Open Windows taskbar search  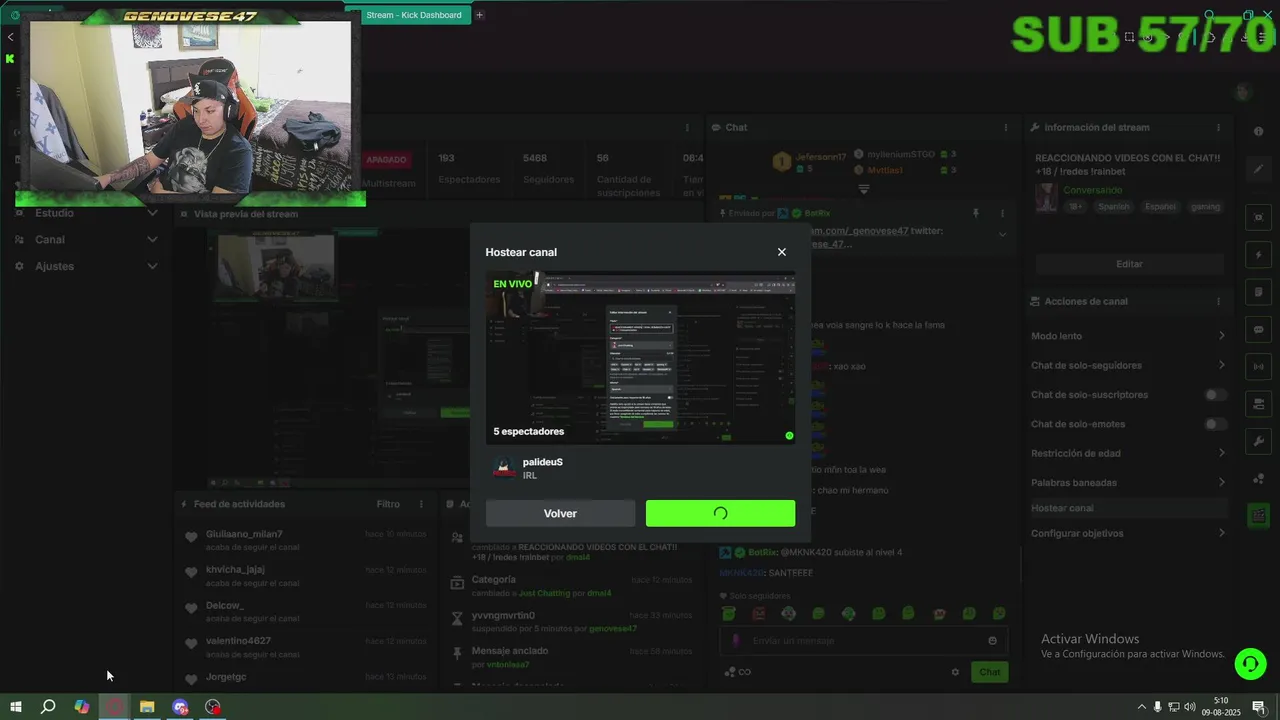tap(48, 707)
